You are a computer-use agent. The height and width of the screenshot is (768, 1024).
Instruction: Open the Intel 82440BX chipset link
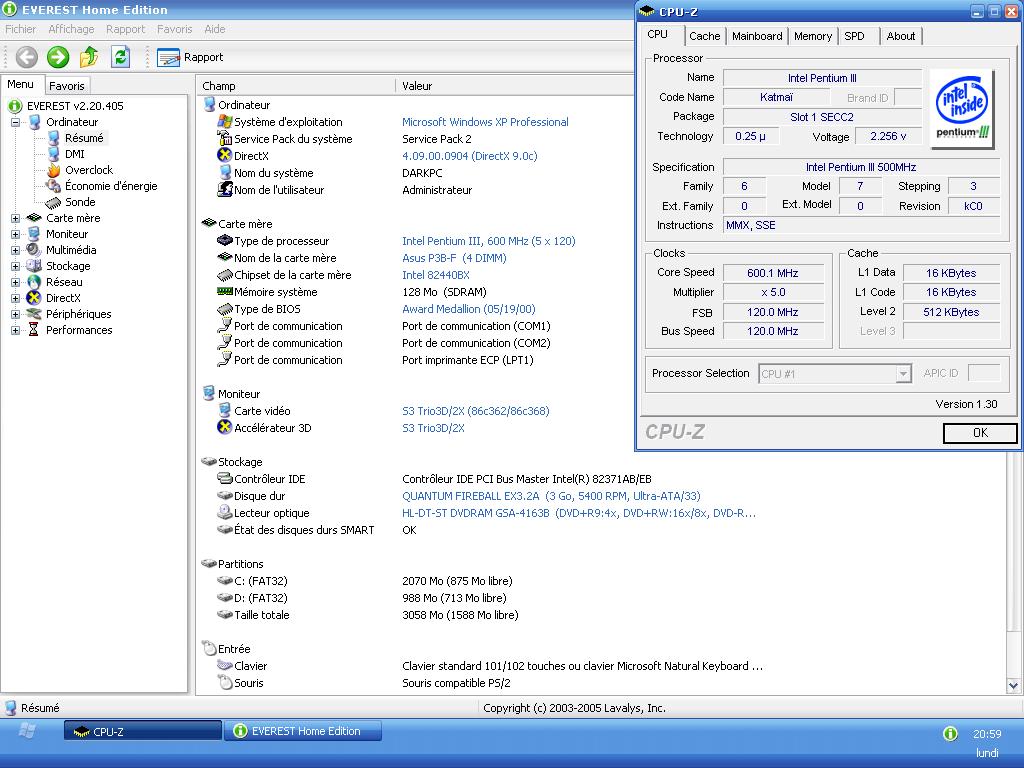(x=436, y=275)
